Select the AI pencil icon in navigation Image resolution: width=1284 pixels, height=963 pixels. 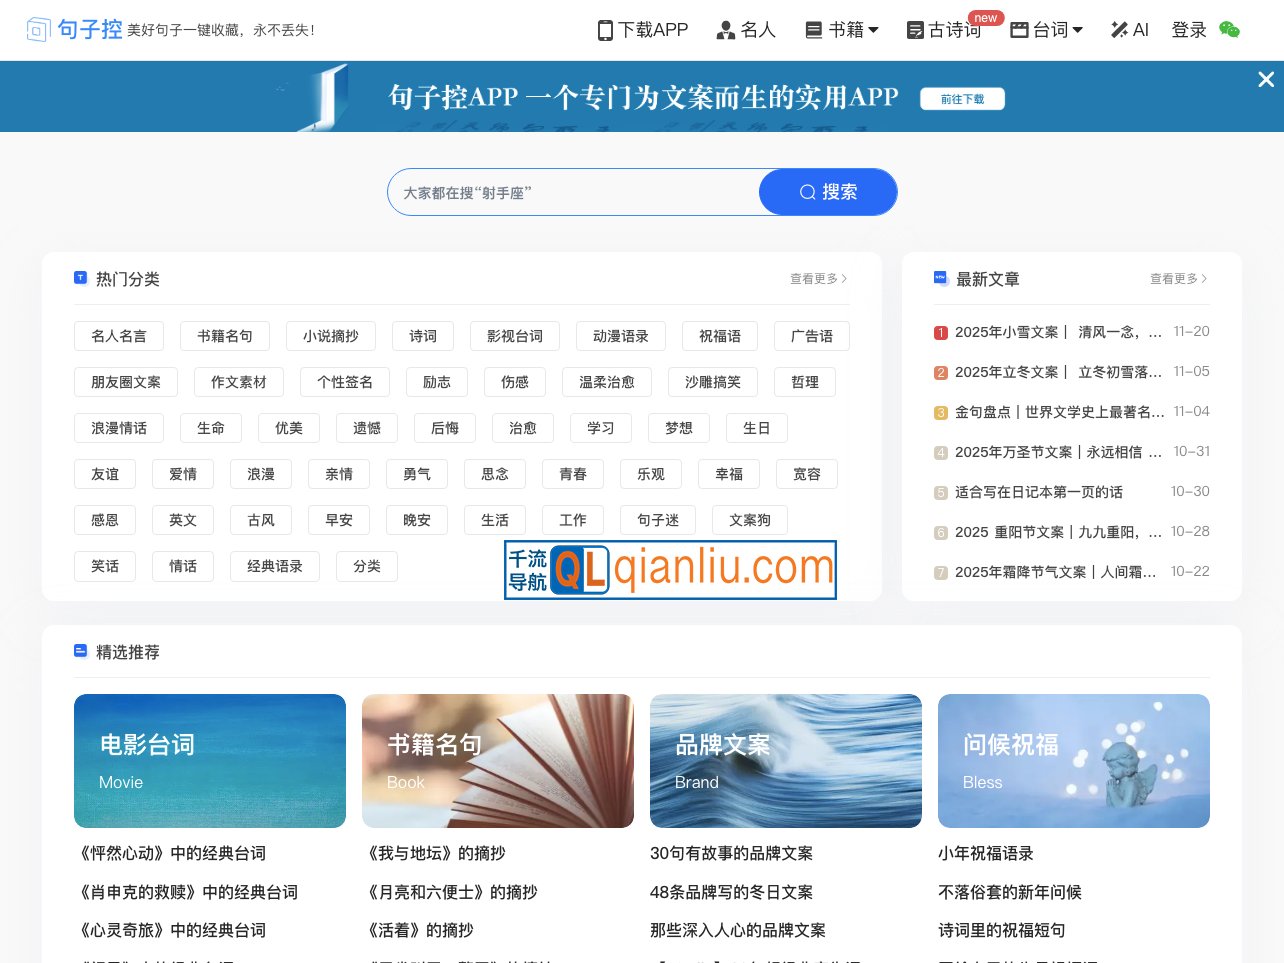tap(1118, 30)
